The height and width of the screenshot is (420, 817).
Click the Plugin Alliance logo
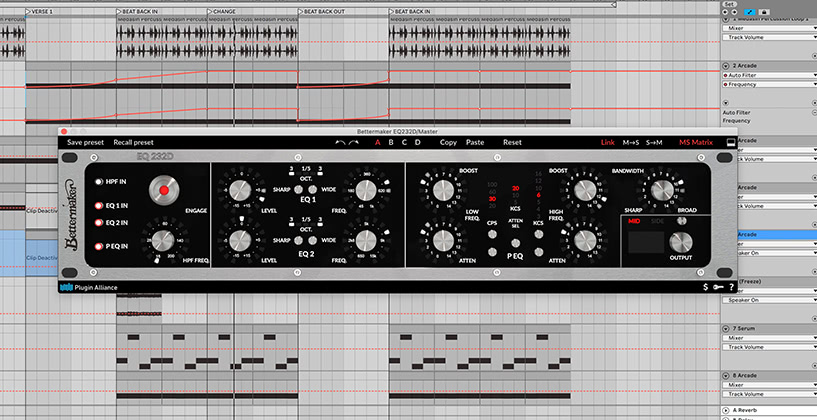point(89,287)
